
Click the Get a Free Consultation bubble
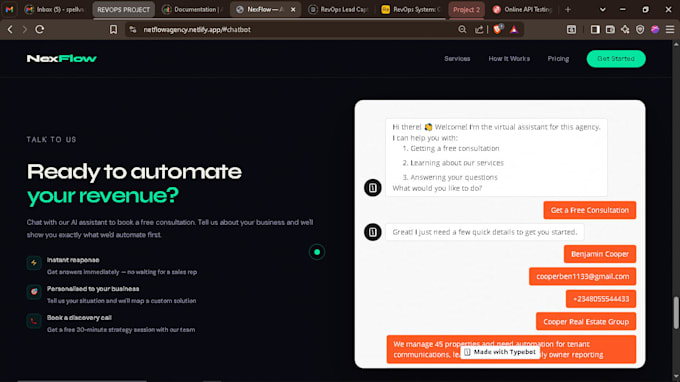[x=589, y=210]
